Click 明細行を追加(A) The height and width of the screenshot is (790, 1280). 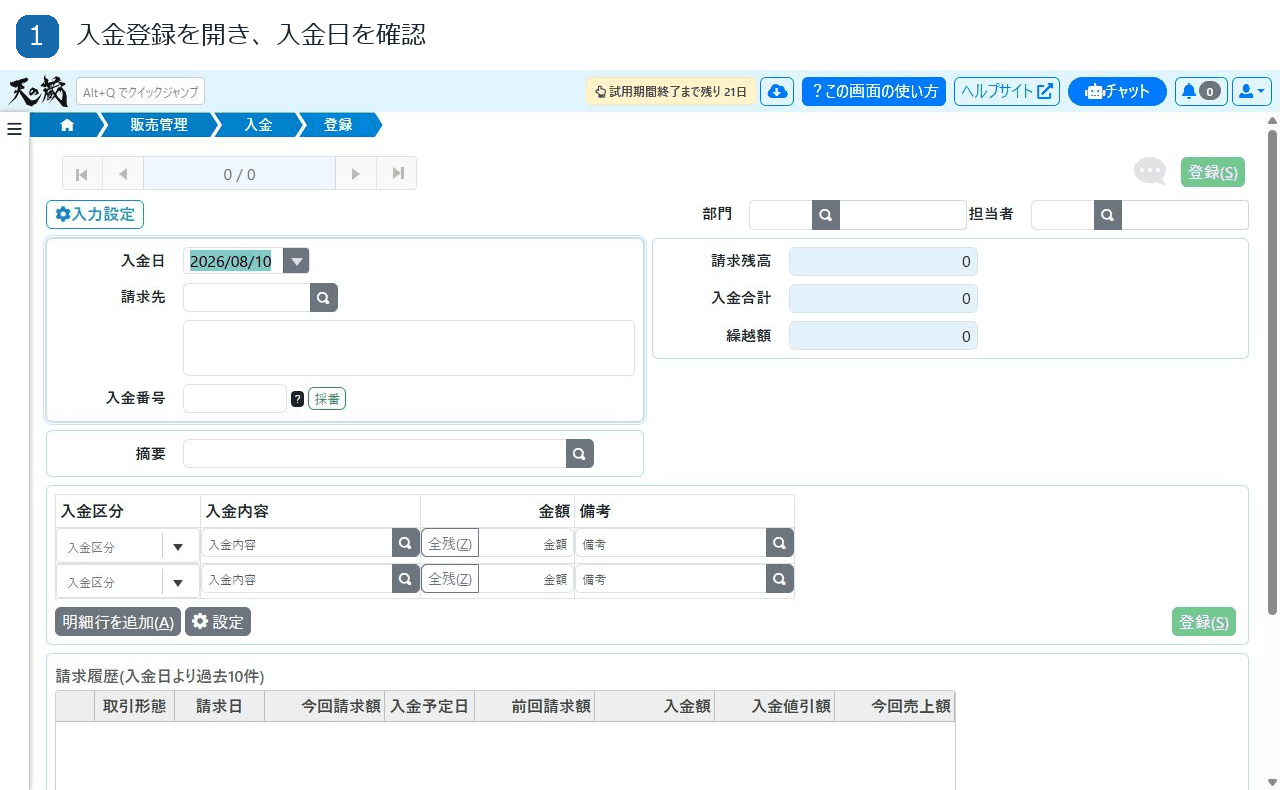point(118,622)
